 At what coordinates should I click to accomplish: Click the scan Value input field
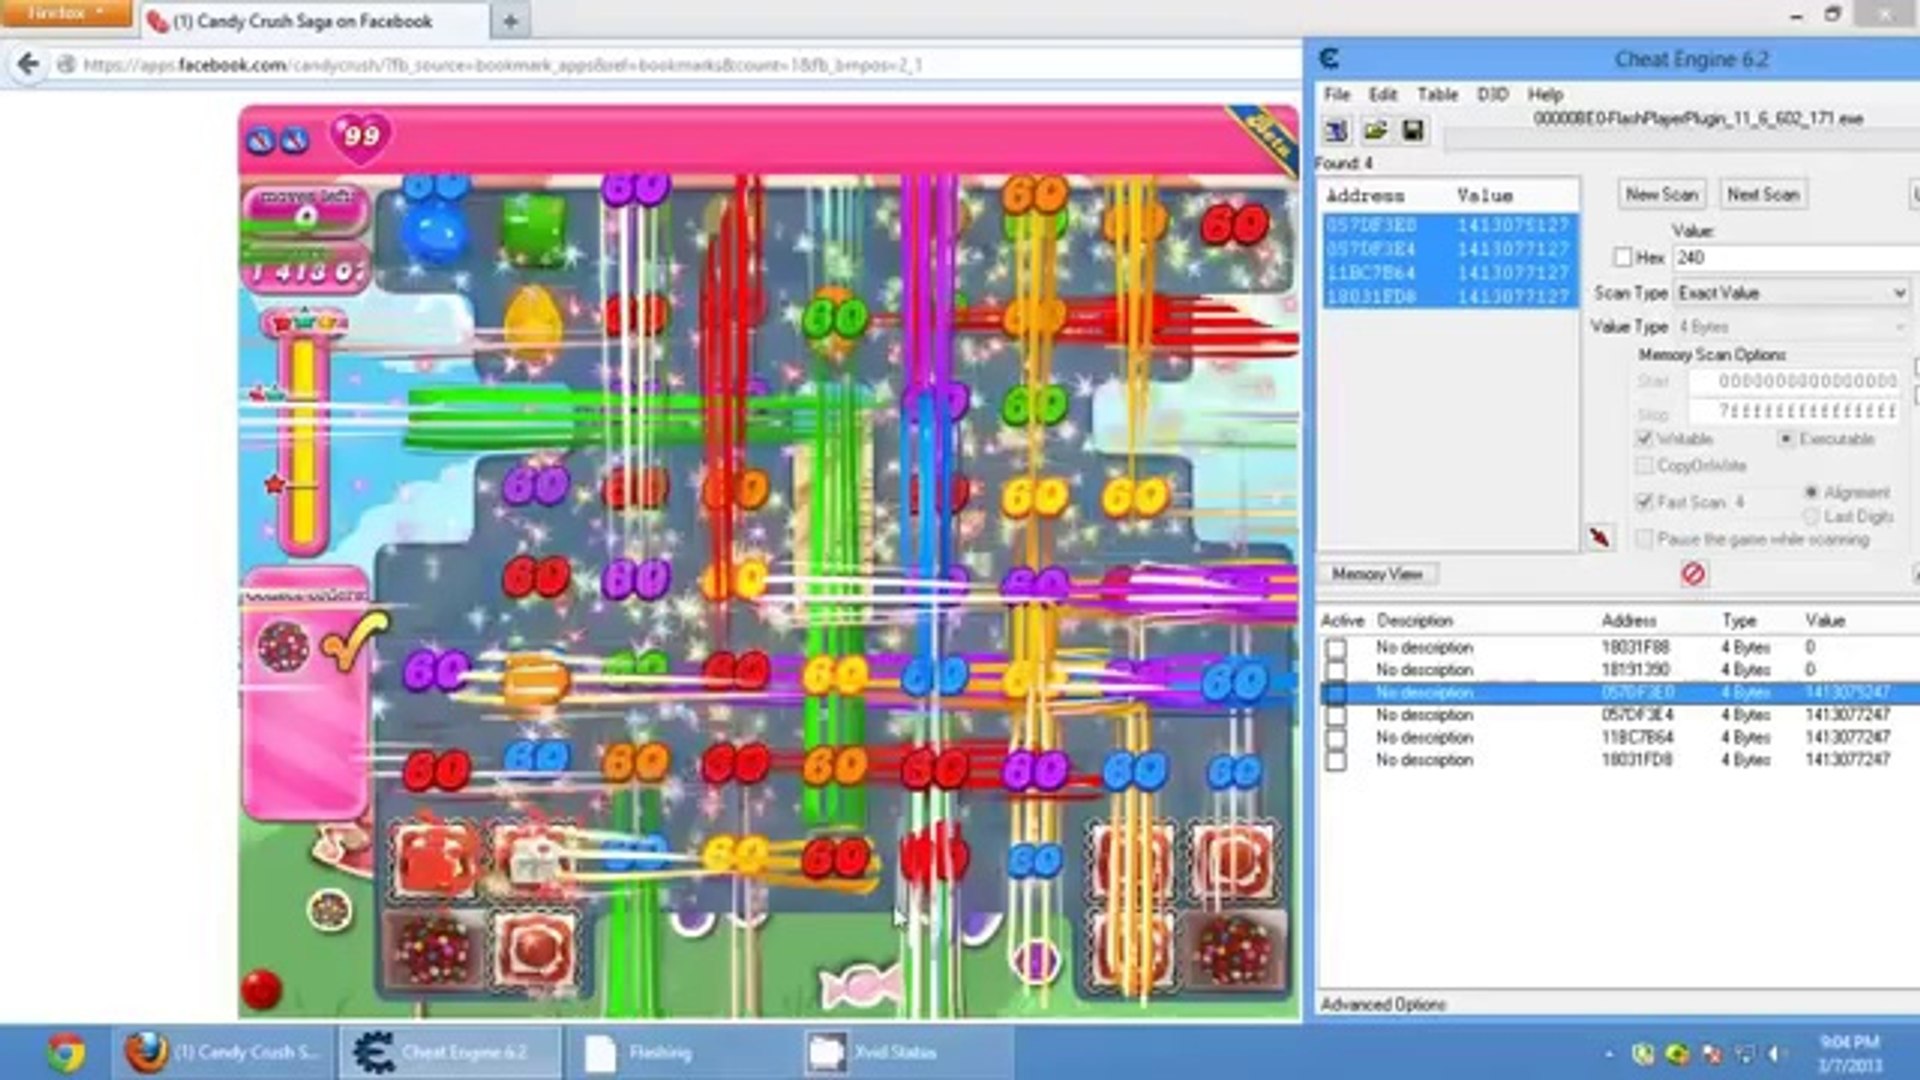[x=1797, y=258]
